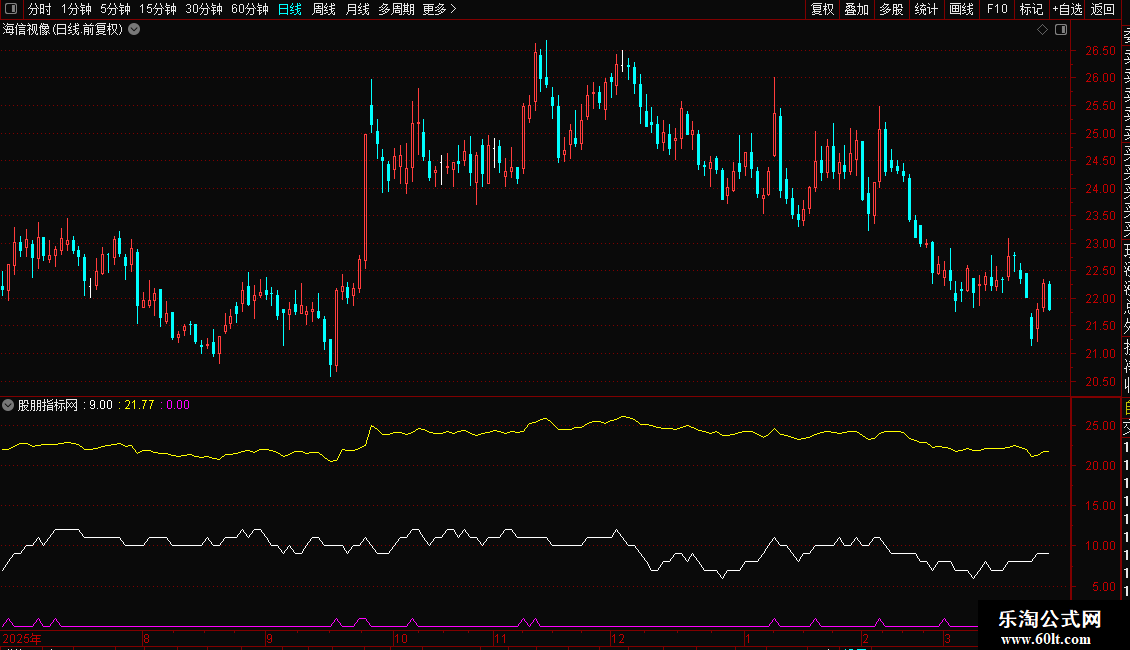
Task: Switch to 月线 monthly chart
Action: [357, 9]
